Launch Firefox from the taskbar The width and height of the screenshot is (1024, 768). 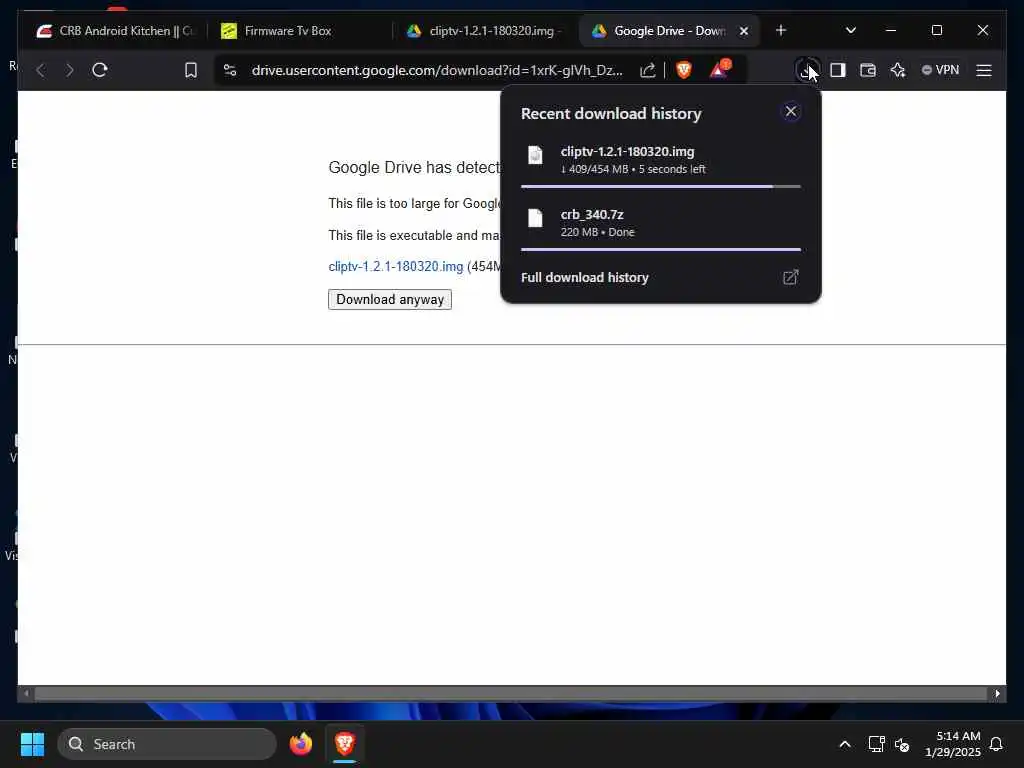tap(300, 744)
